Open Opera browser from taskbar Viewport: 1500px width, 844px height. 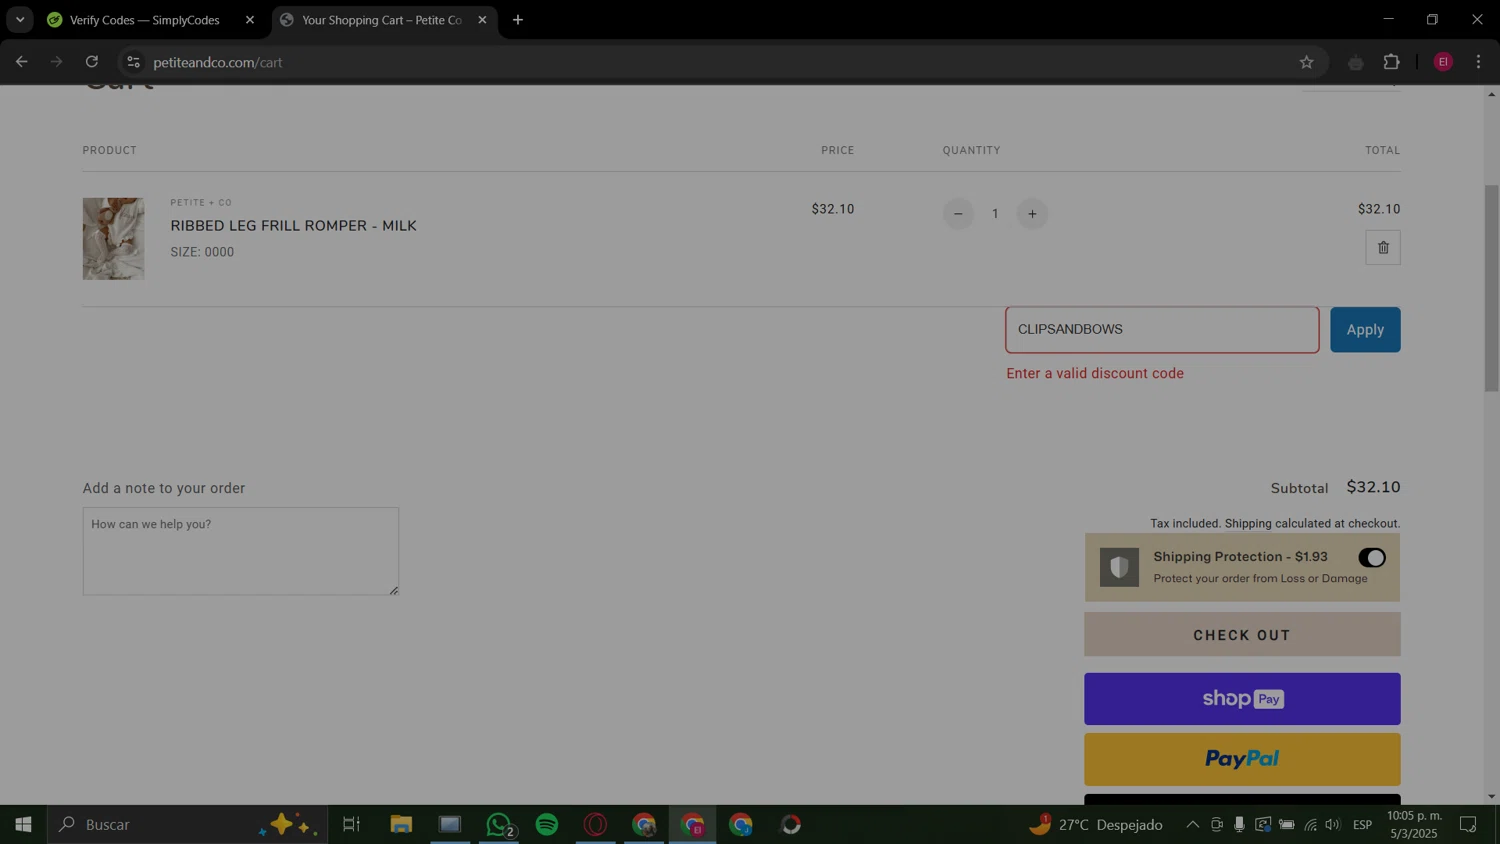pos(596,825)
